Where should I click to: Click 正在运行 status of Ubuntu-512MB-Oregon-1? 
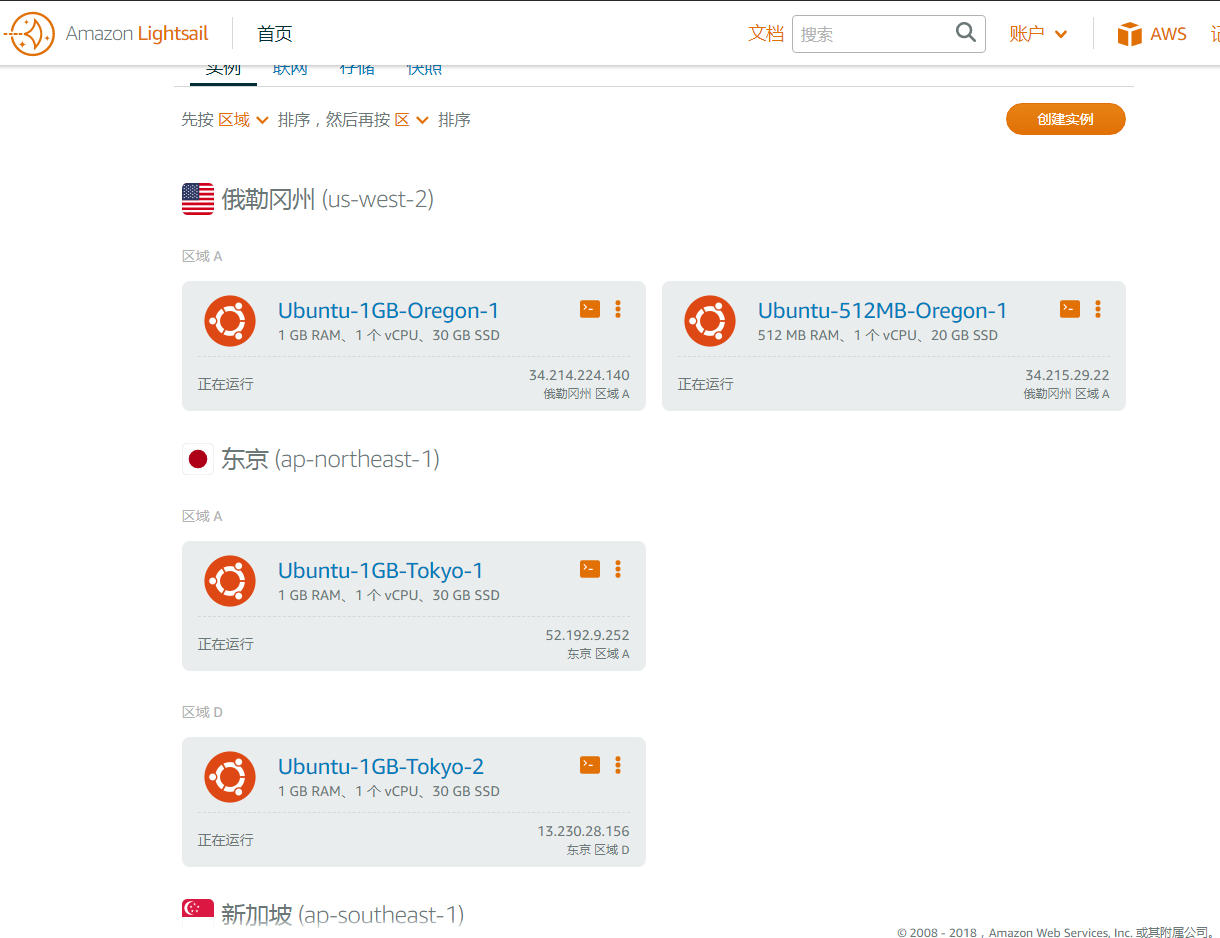point(706,384)
